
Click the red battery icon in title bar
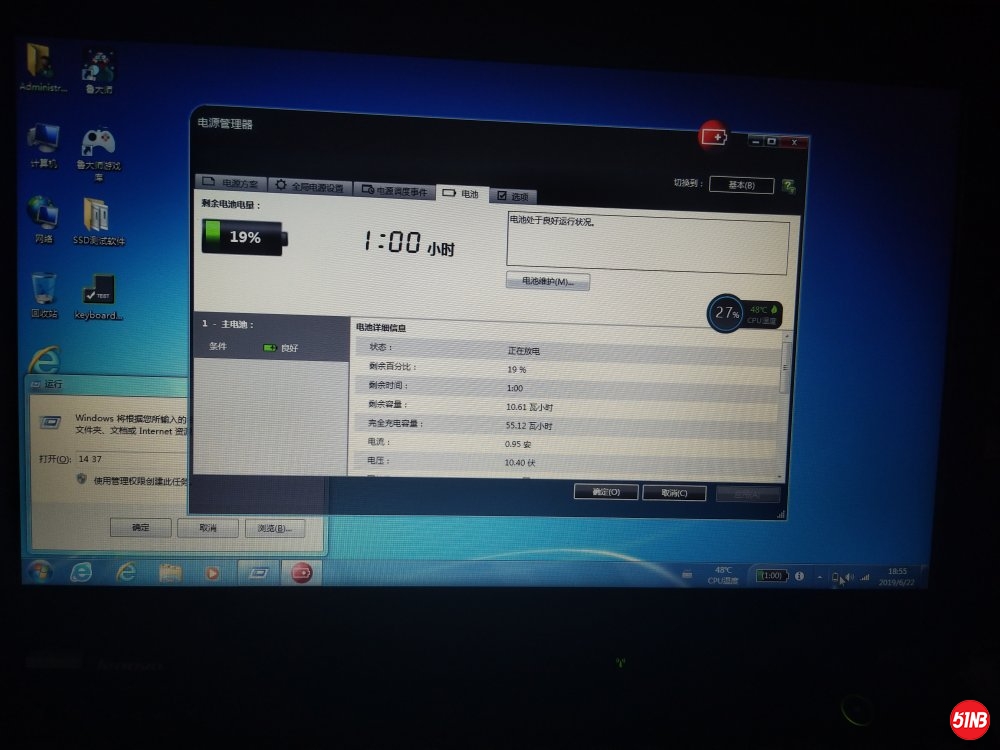click(x=714, y=136)
